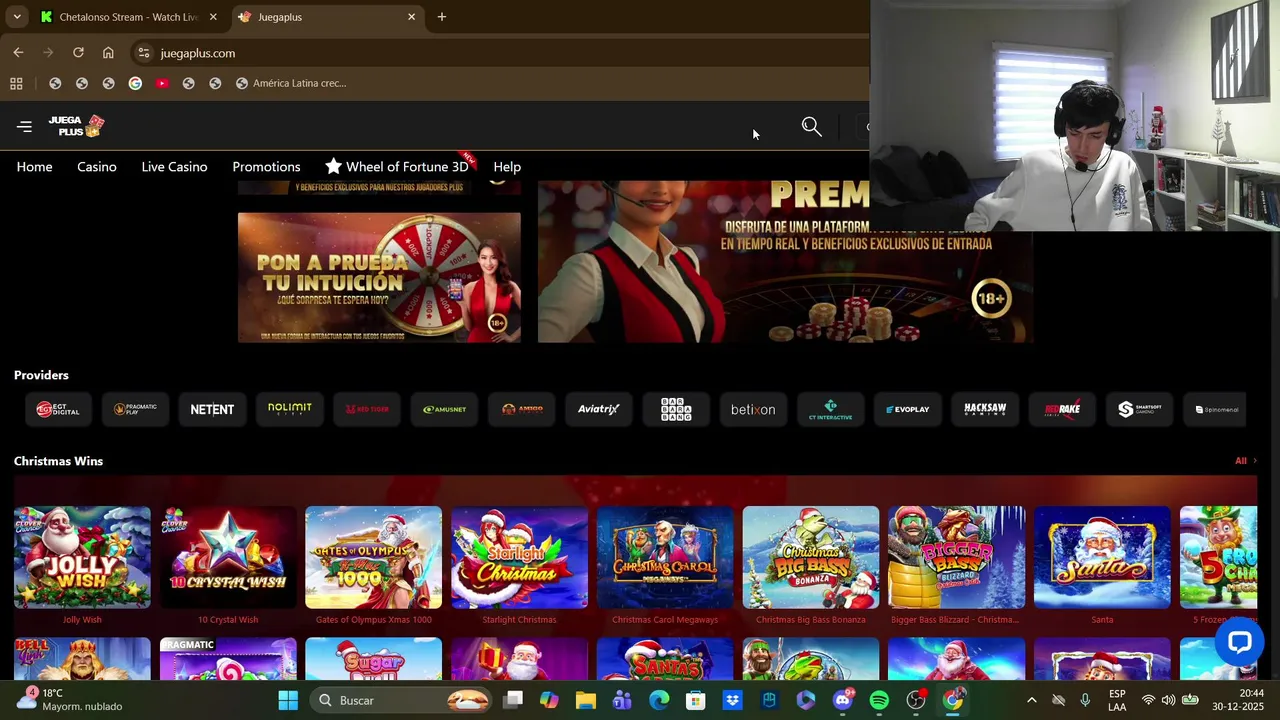Select the Spinomenal provider
Viewport: 1280px width, 720px height.
click(1216, 409)
